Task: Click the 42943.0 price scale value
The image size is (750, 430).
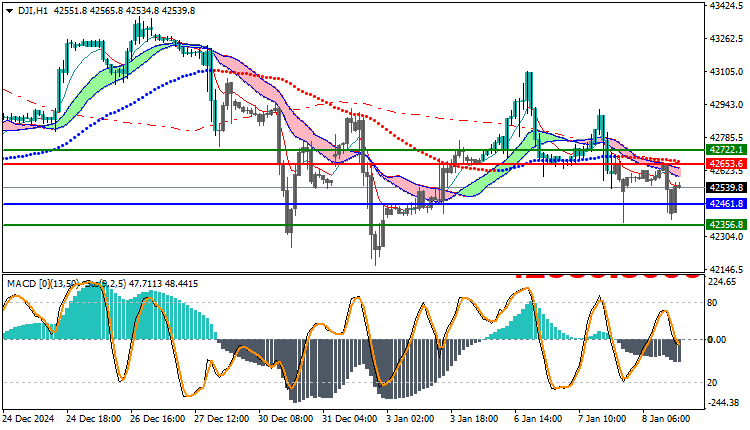Action: [x=727, y=104]
